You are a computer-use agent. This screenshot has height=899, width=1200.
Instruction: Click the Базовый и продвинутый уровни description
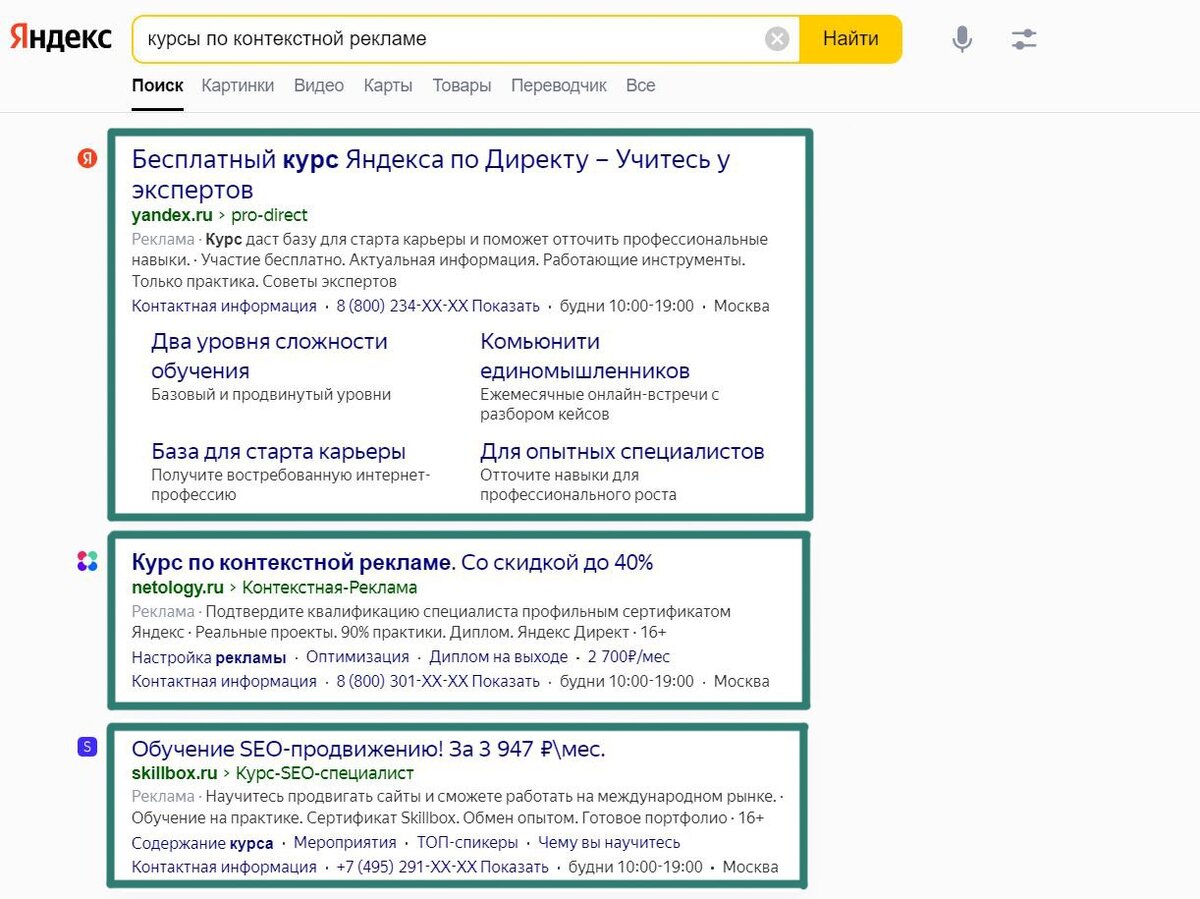[271, 395]
